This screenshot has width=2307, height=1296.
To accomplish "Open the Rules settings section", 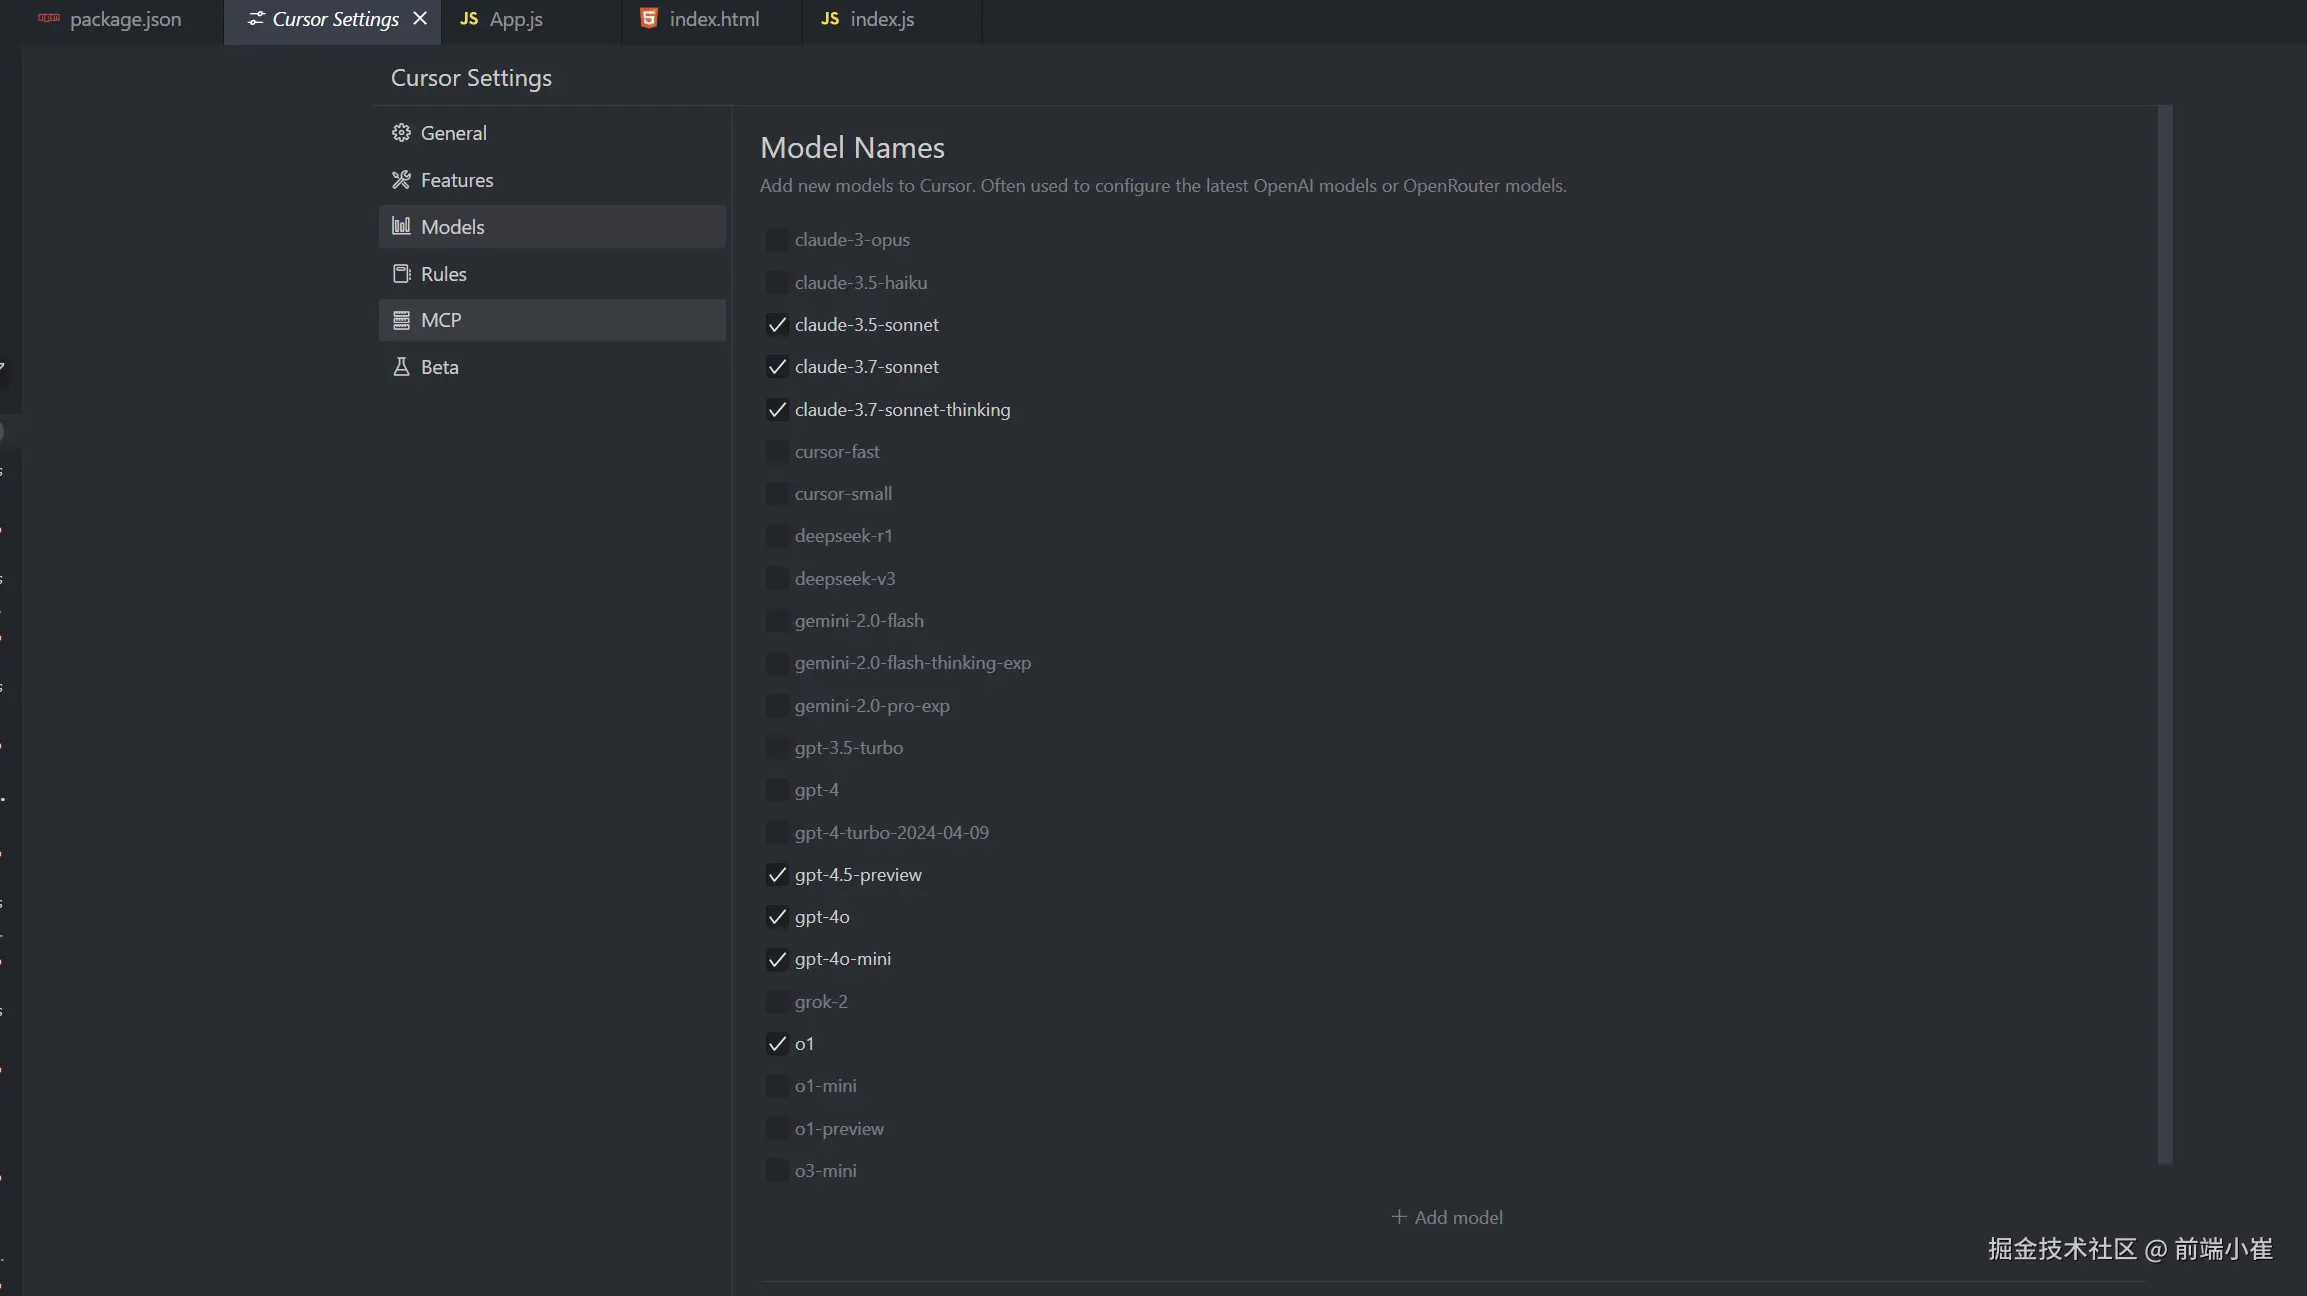I will (552, 274).
